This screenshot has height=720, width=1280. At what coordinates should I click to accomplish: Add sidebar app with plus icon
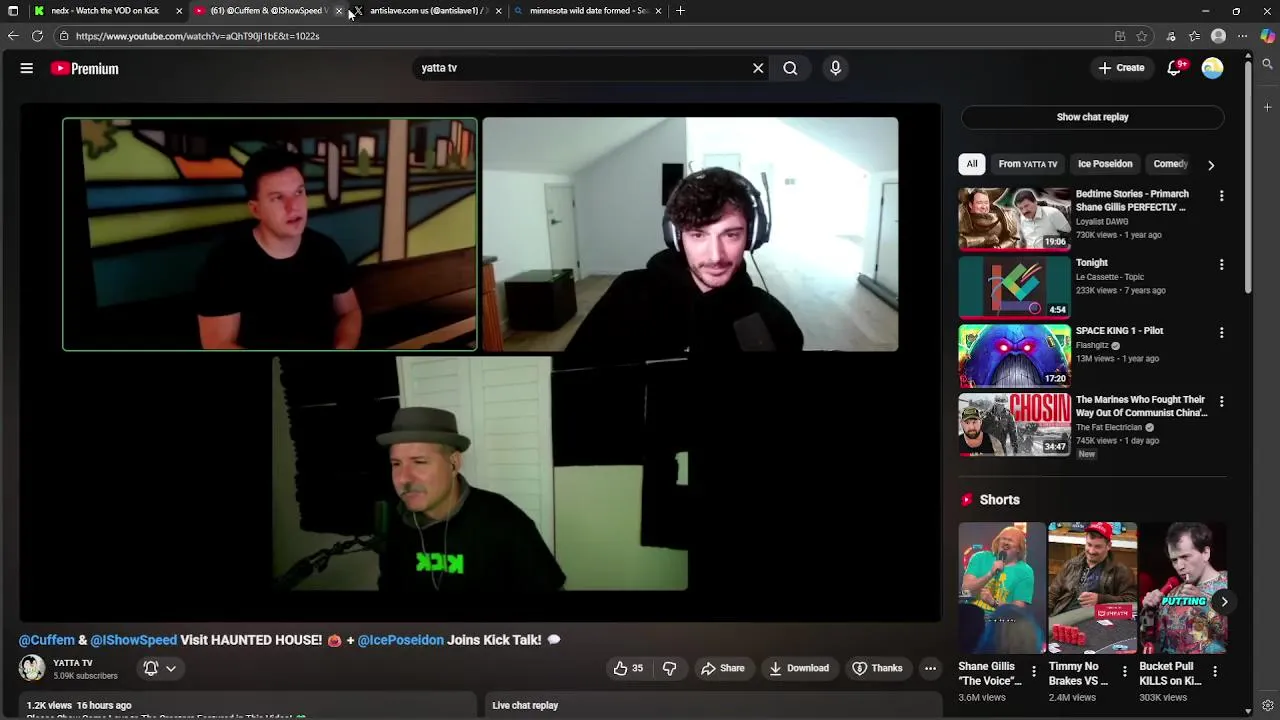(x=1267, y=106)
